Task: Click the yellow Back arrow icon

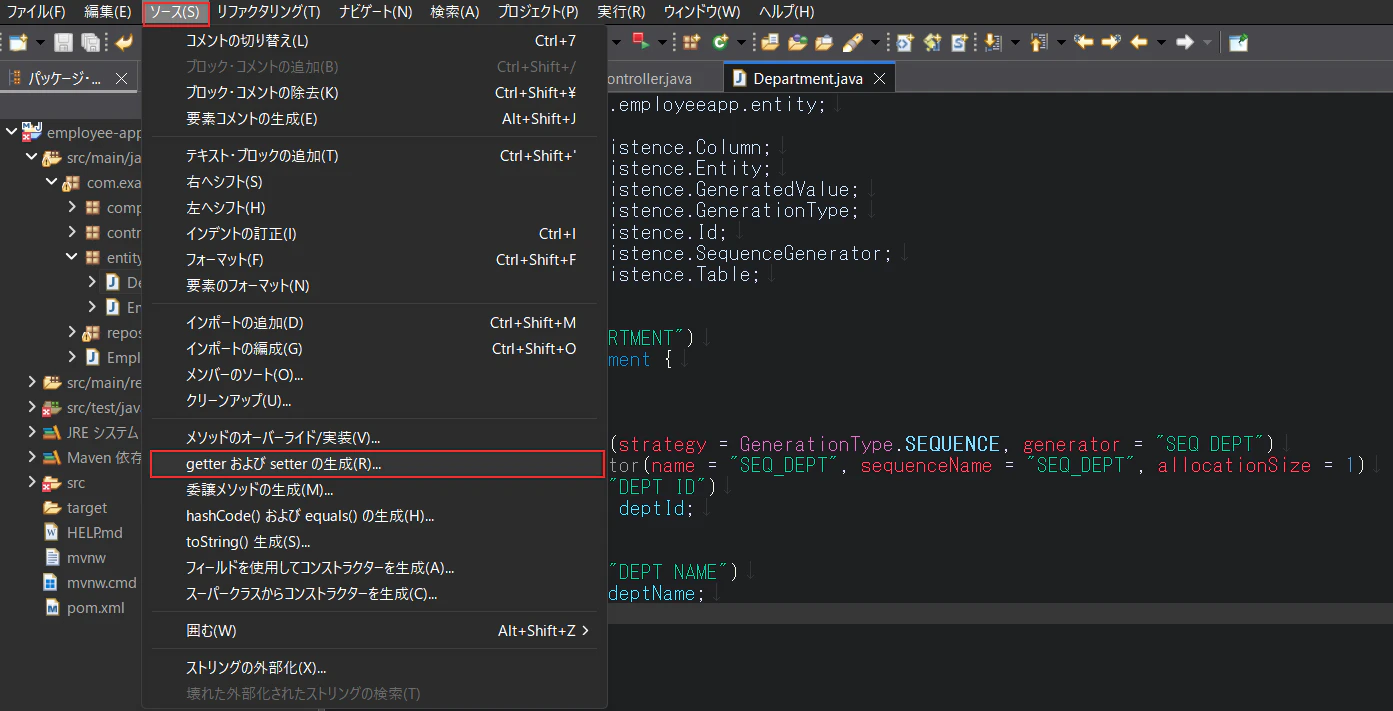Action: (1139, 42)
